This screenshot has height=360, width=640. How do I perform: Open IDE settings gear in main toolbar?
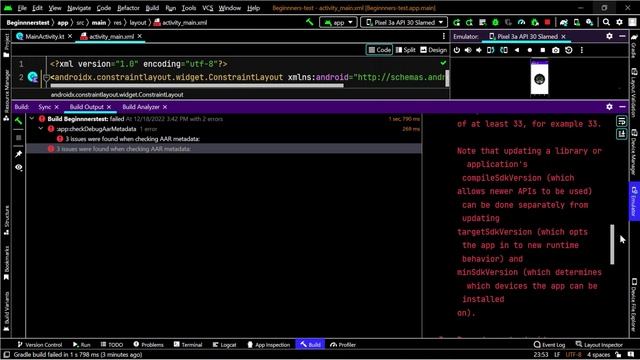click(x=620, y=22)
